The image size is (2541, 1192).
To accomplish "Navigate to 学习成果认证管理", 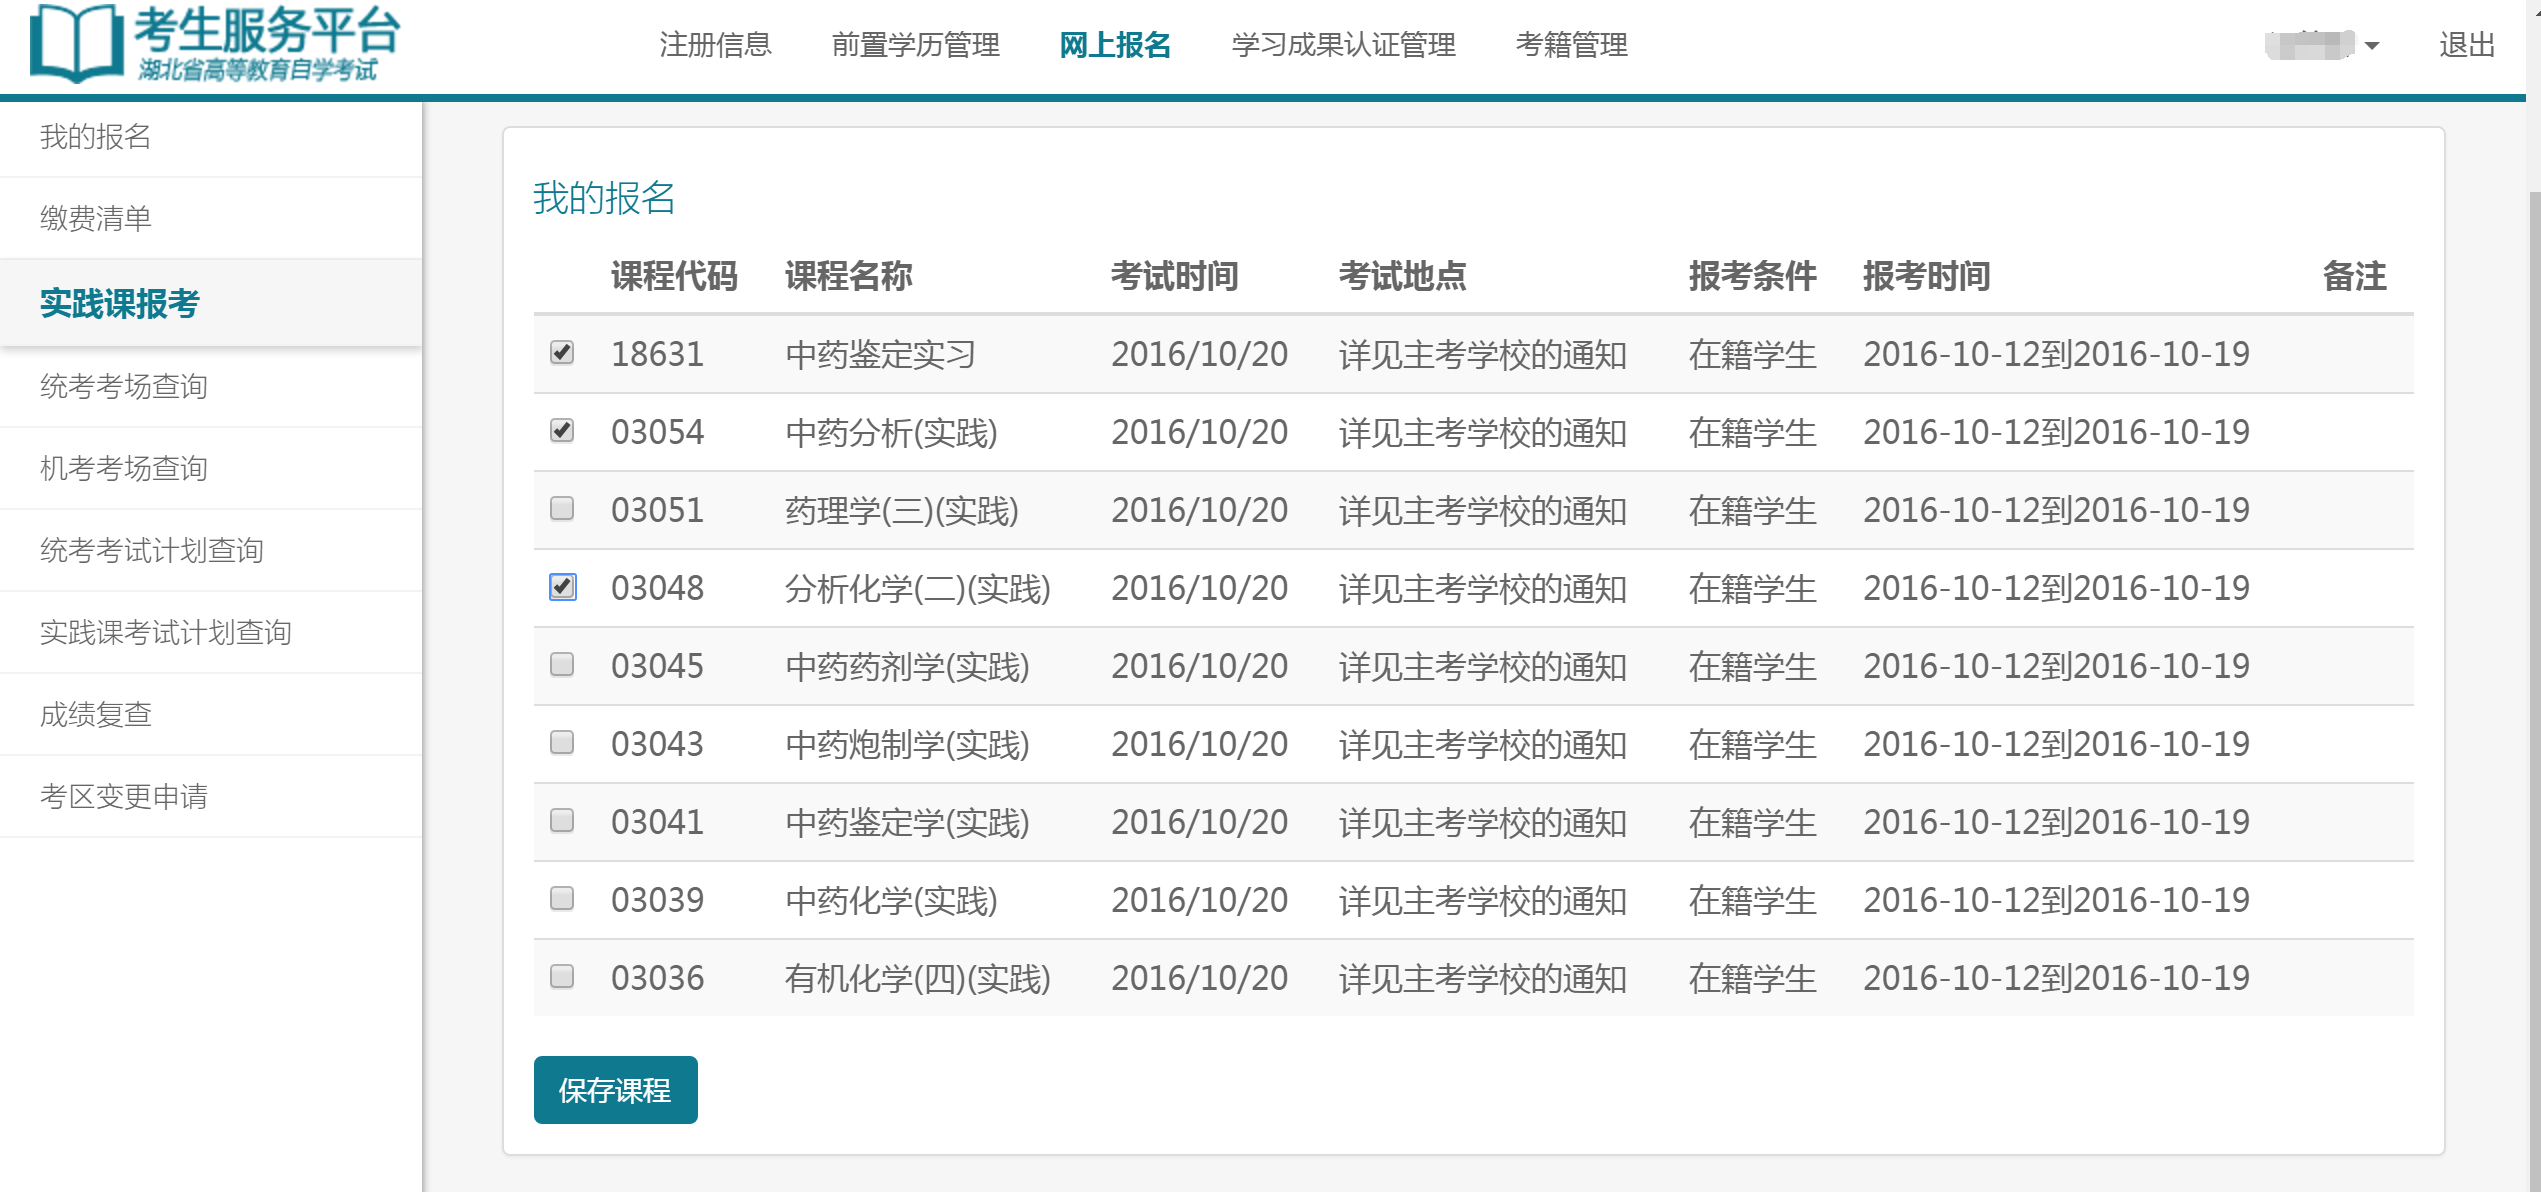I will (x=1345, y=45).
